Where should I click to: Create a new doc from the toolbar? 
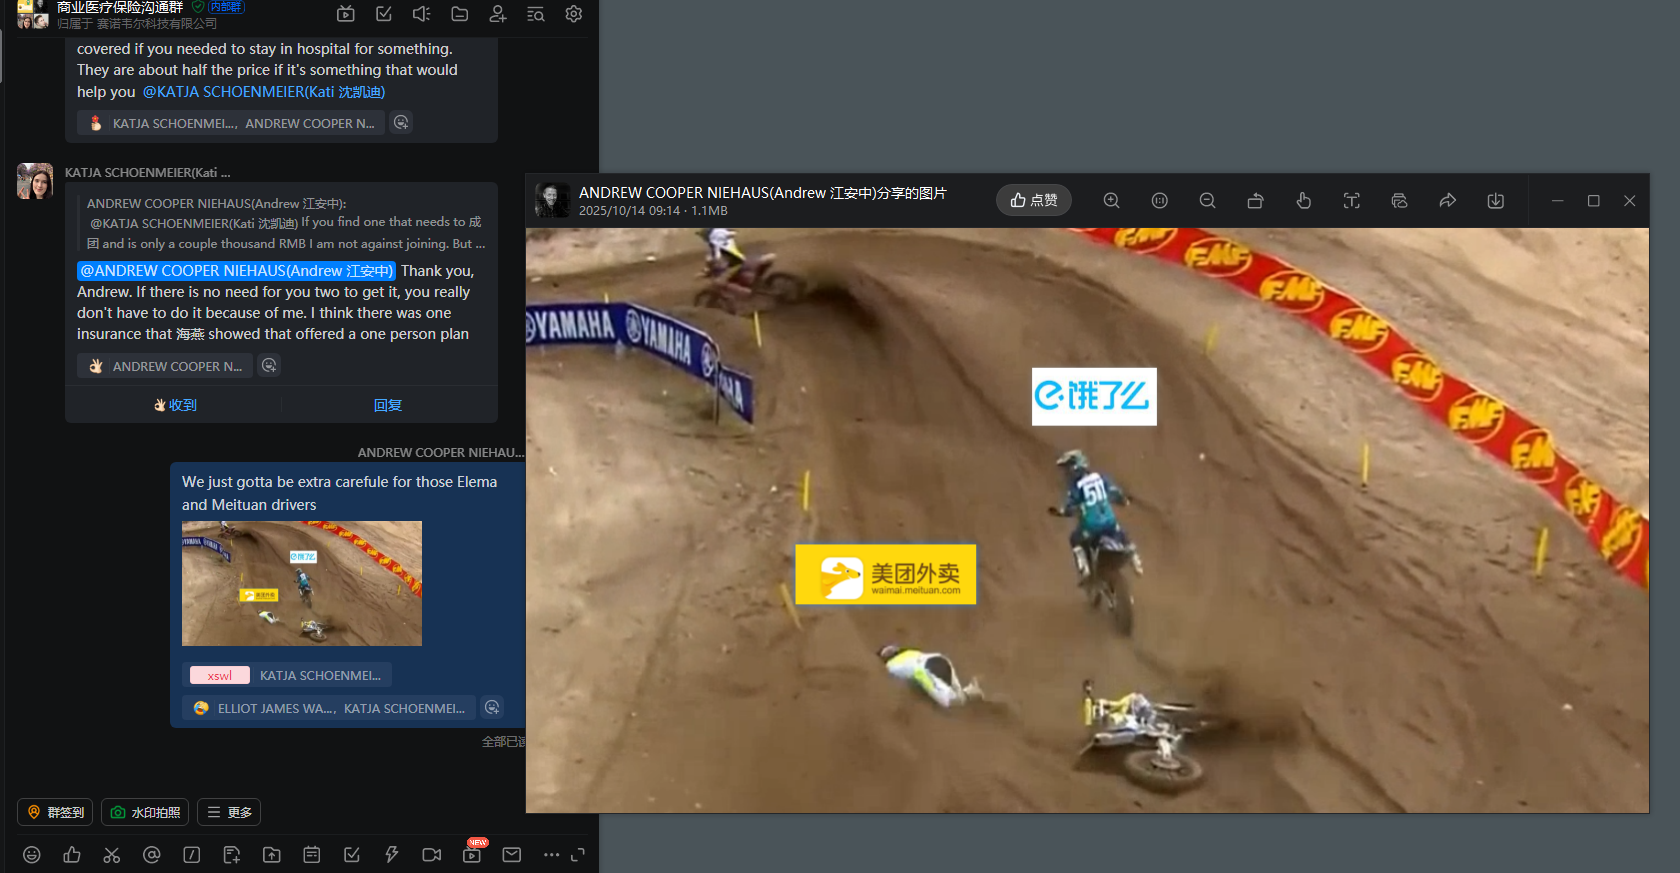pos(232,855)
